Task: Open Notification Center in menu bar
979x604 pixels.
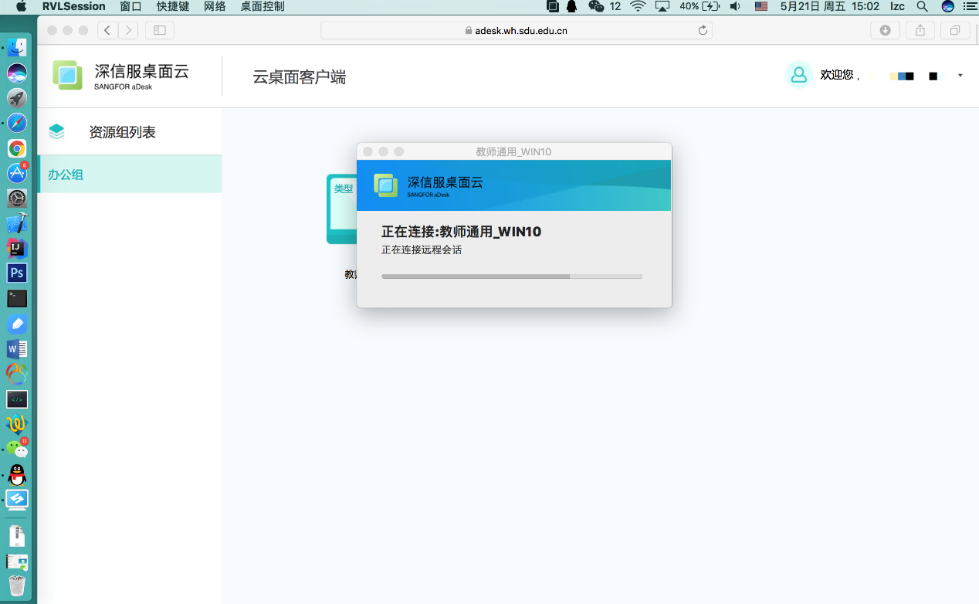Action: click(971, 6)
